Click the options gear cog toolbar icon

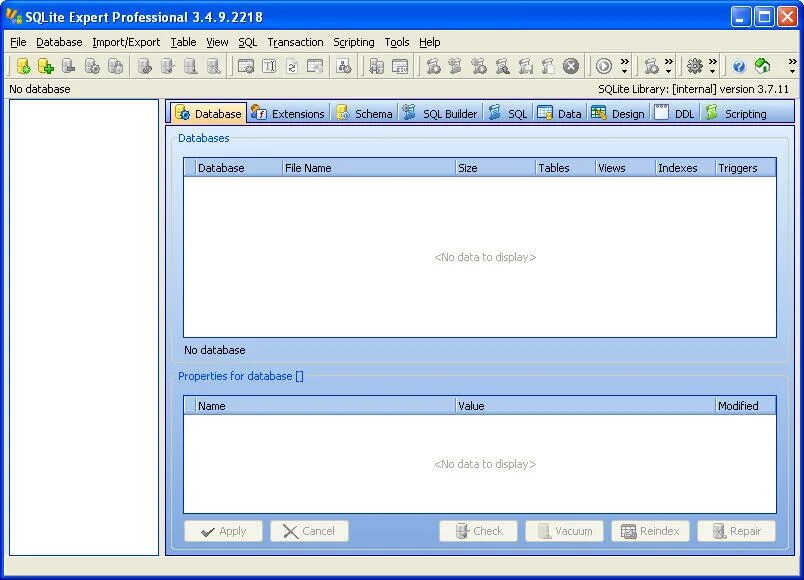(695, 66)
